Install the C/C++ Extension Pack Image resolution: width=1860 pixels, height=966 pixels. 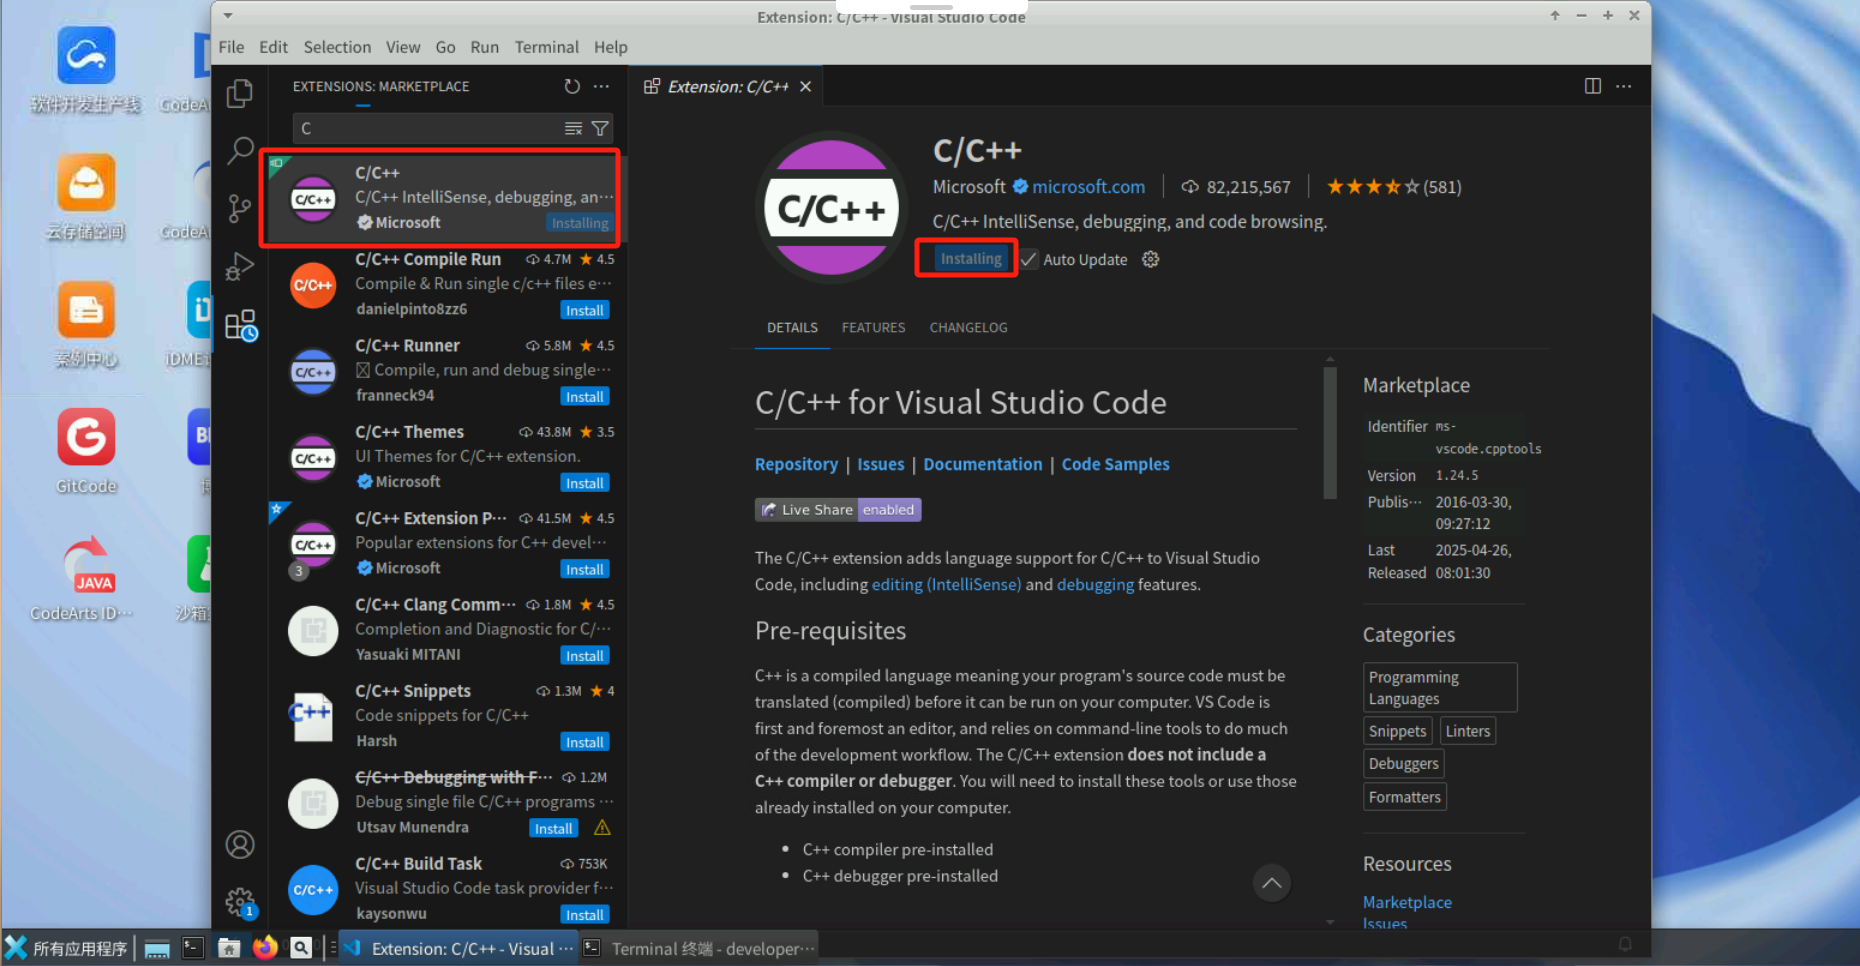pyautogui.click(x=584, y=569)
